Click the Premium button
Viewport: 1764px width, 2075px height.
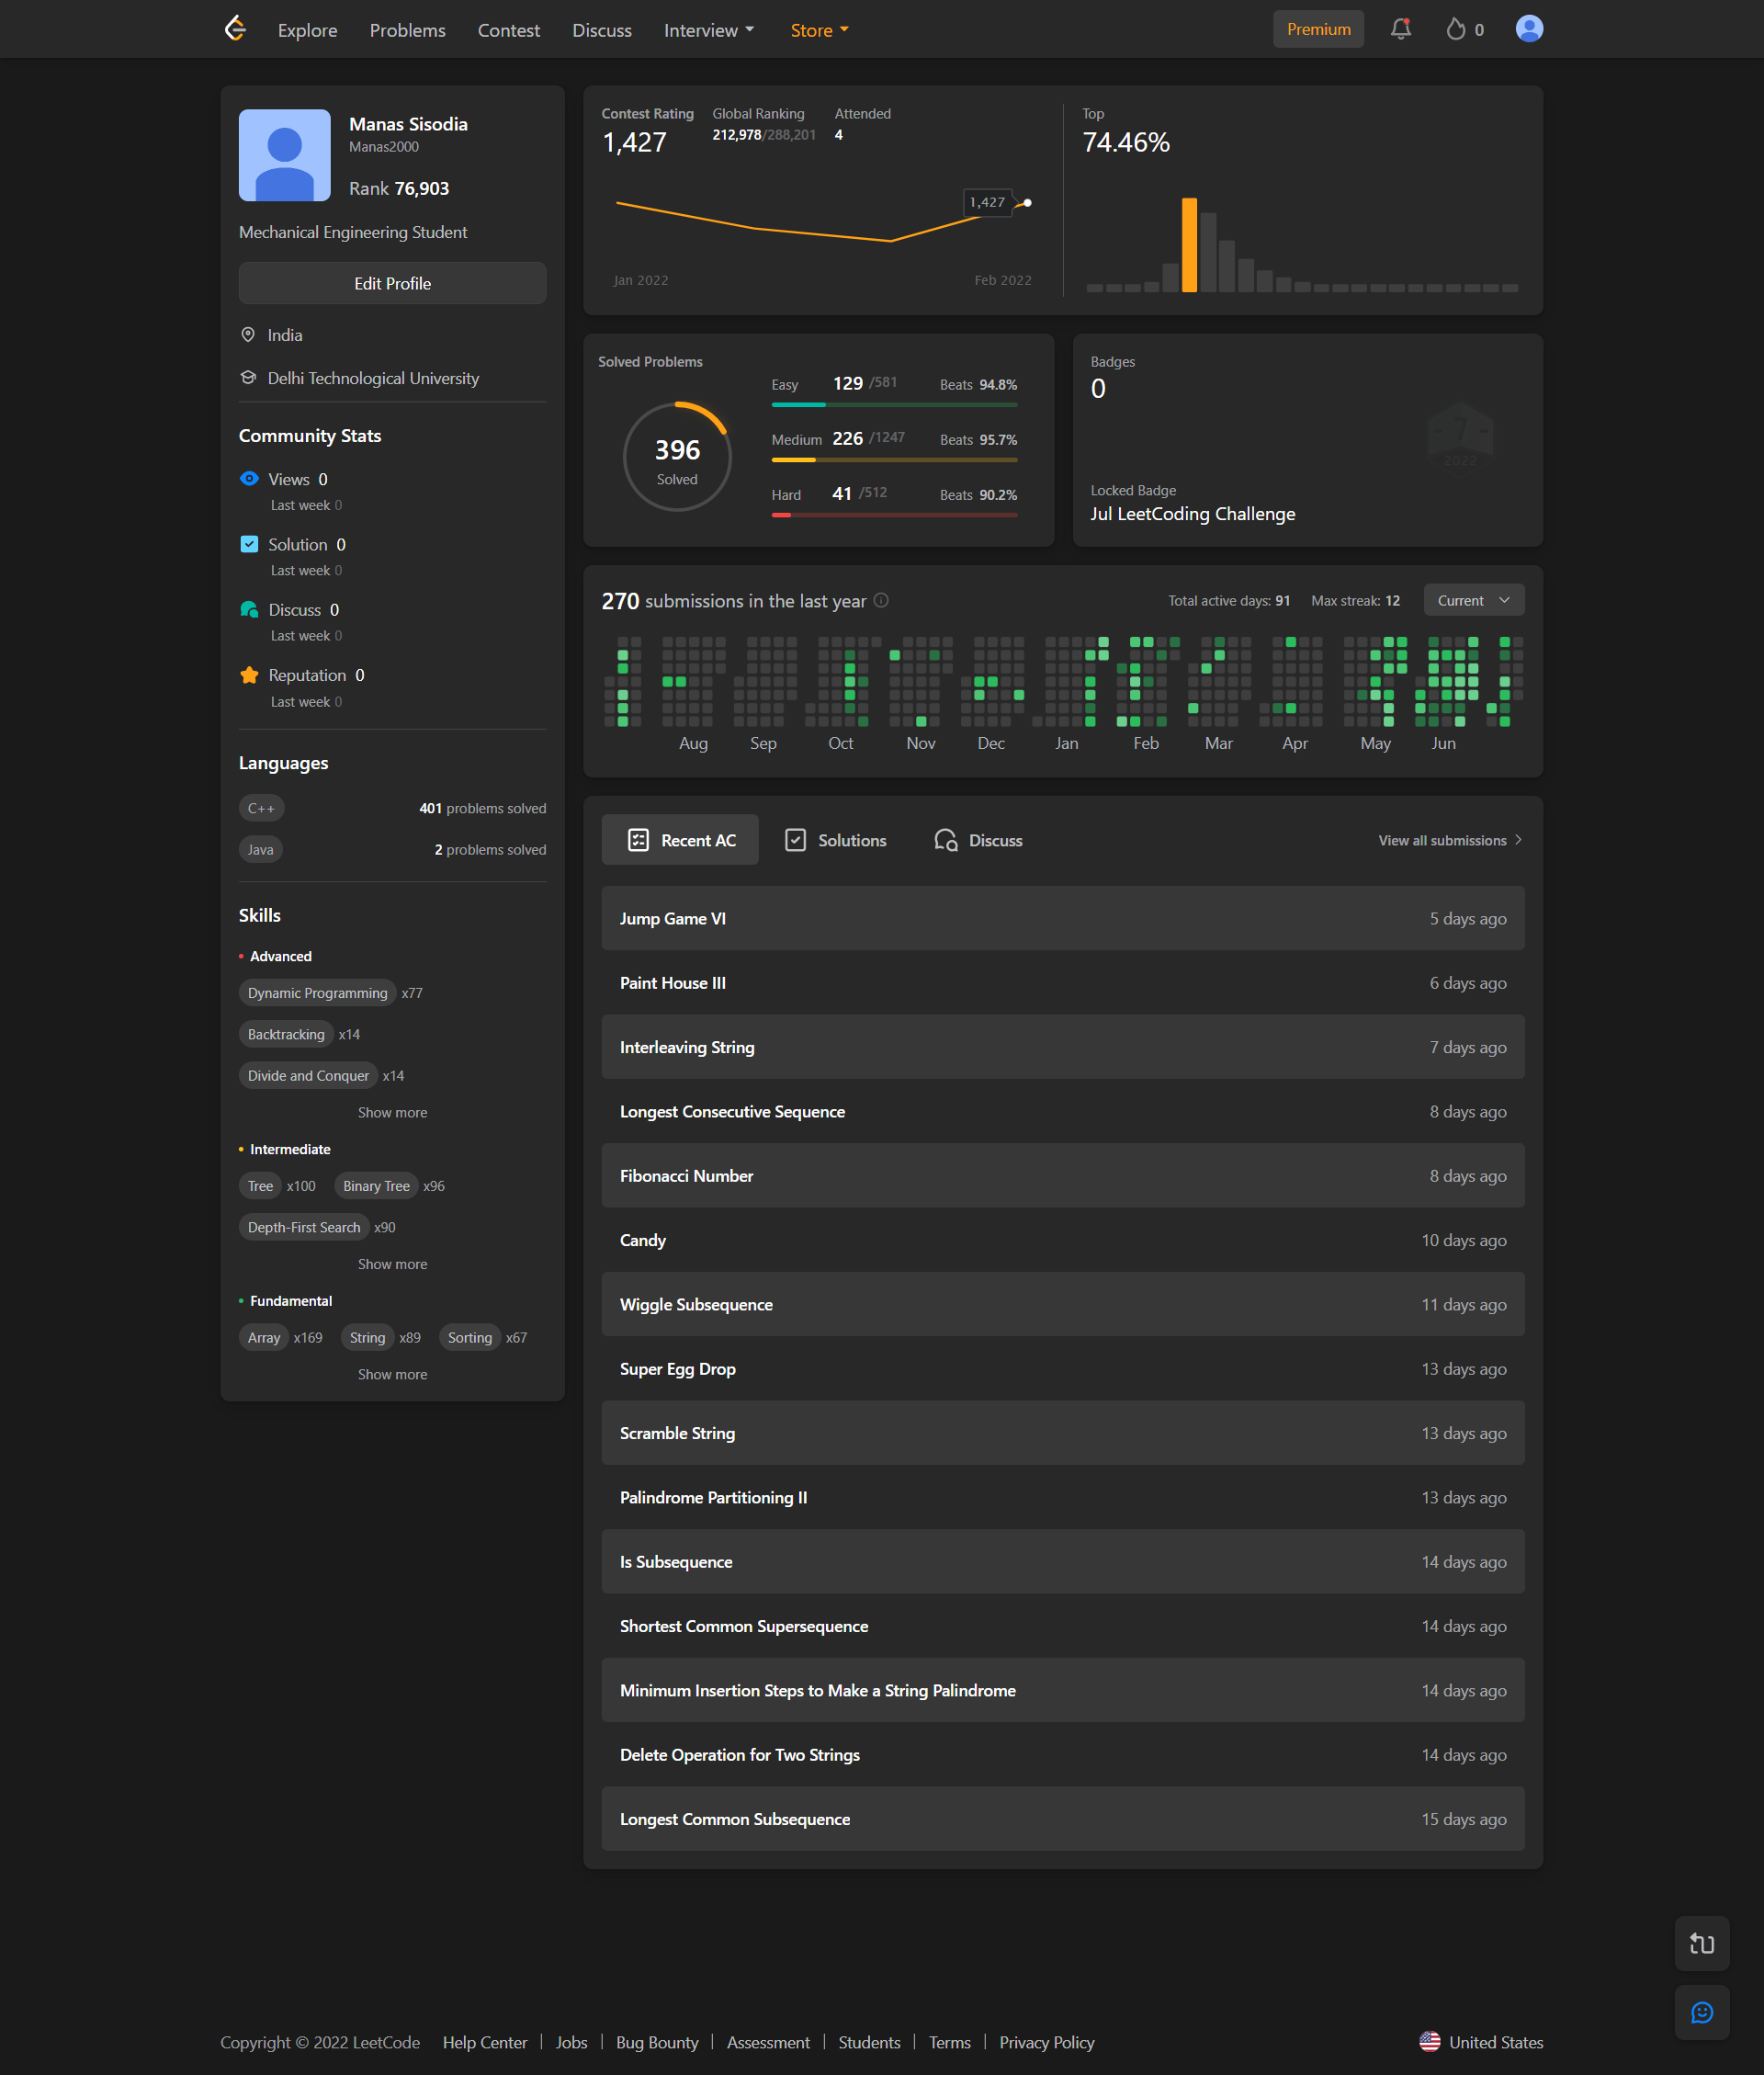[x=1318, y=29]
